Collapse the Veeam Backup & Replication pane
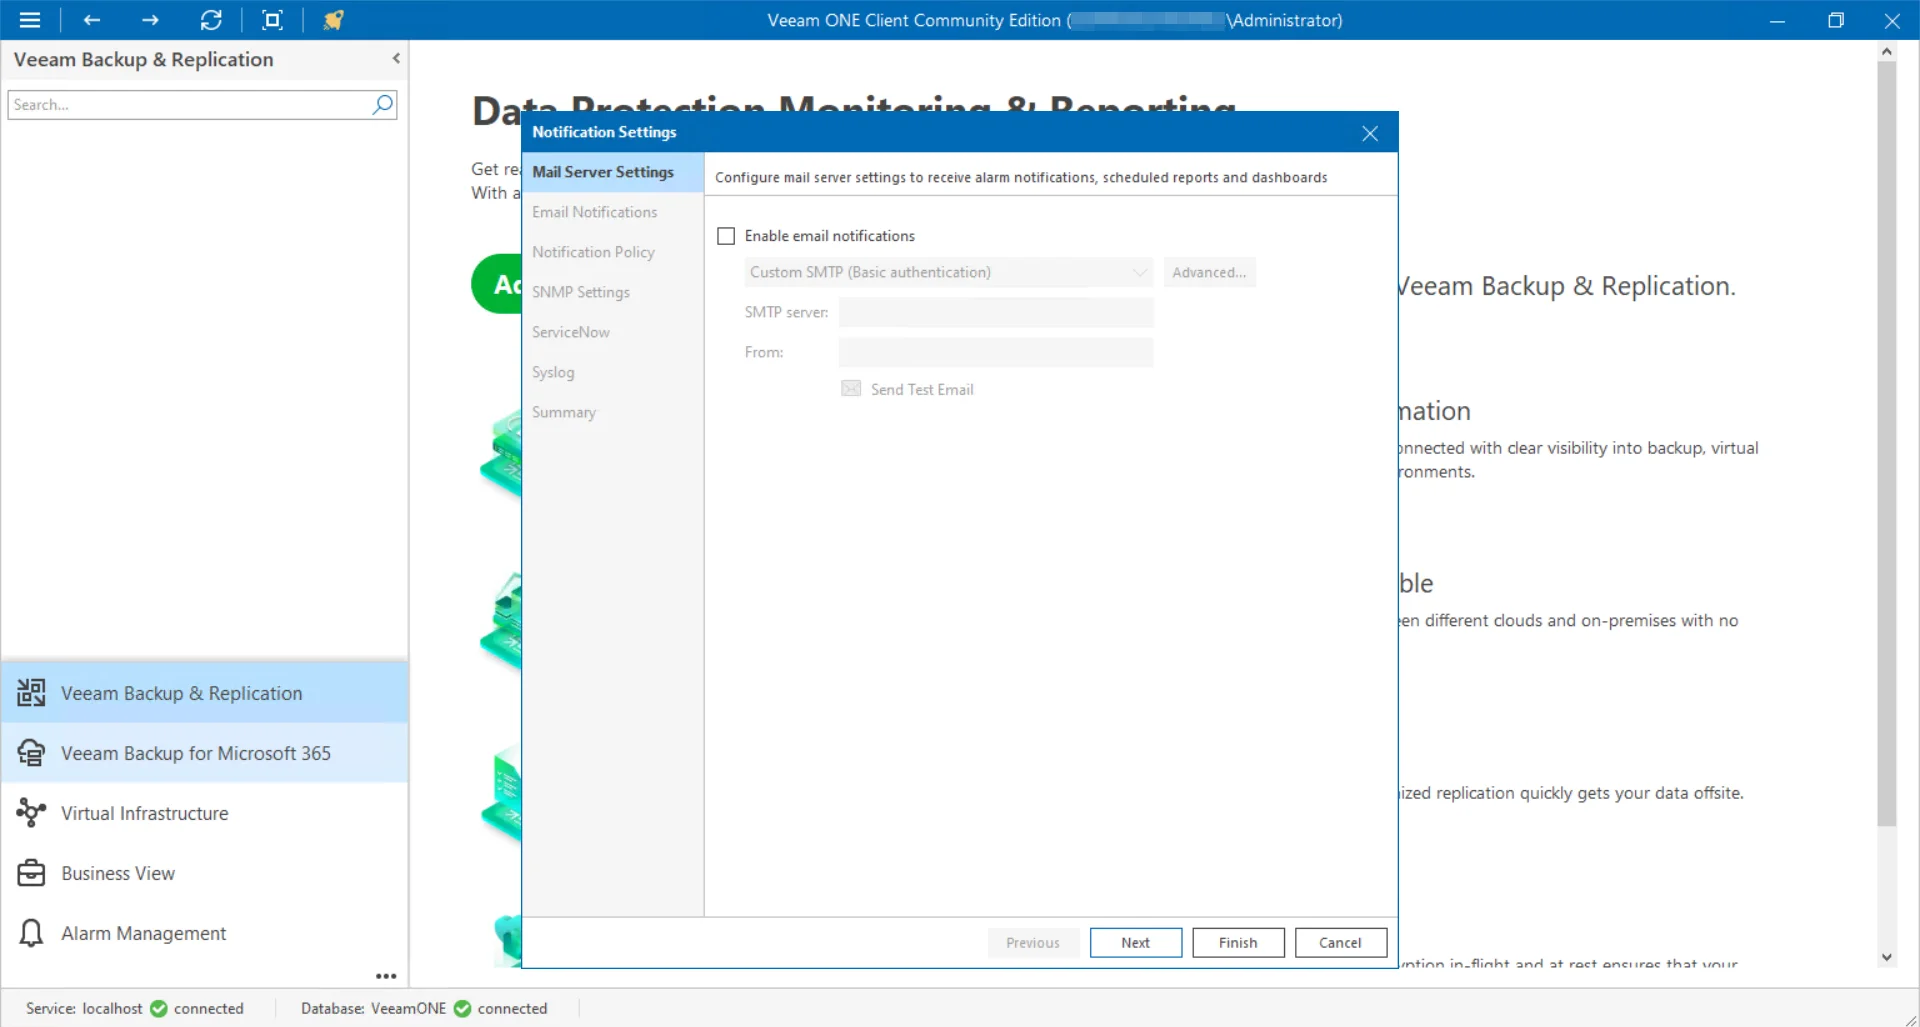 396,59
